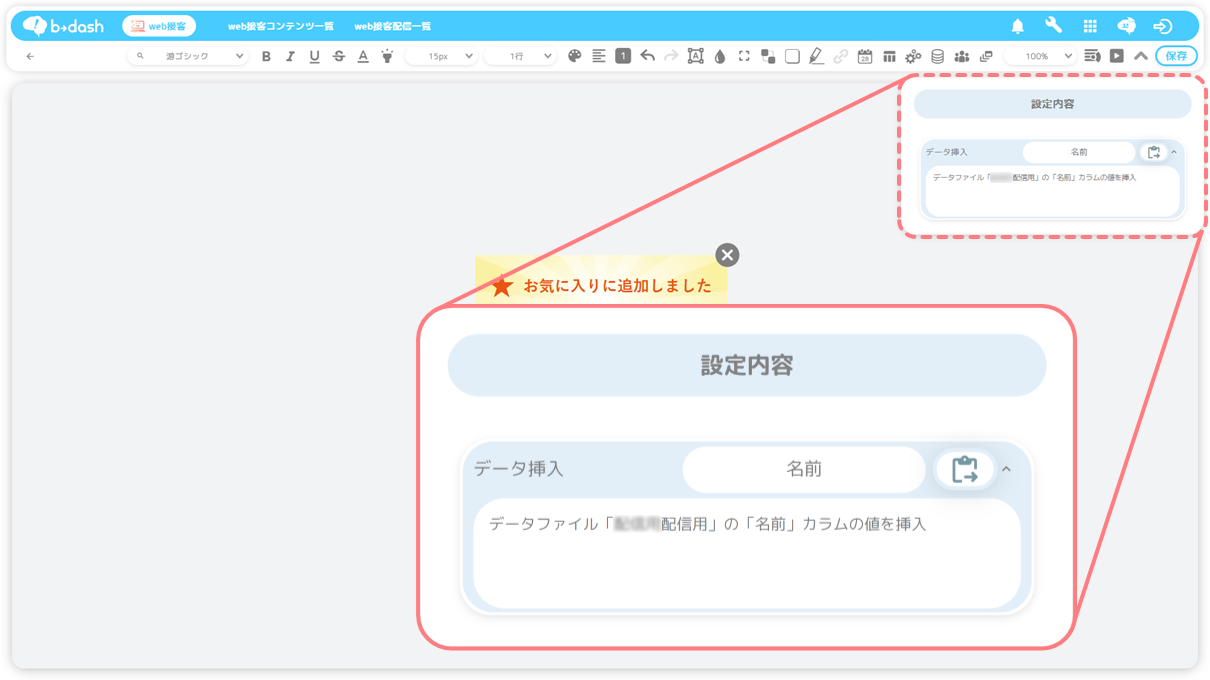Click the 名前 field in settings panel
The width and height of the screenshot is (1210, 680).
tap(1078, 152)
